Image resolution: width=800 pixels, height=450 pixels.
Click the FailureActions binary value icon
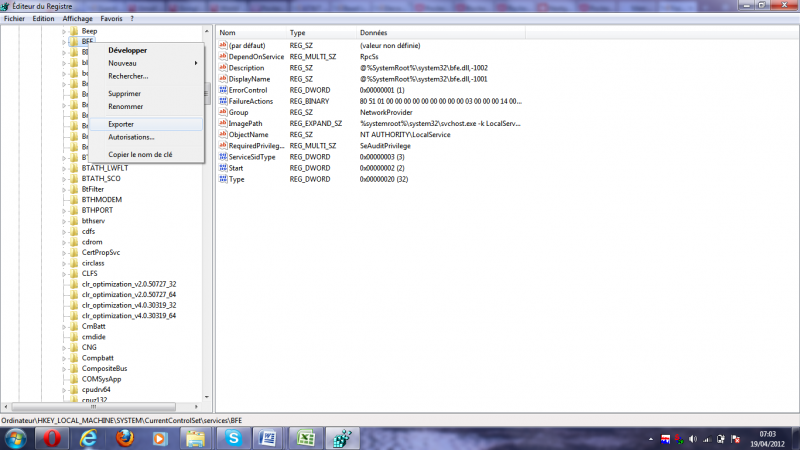(x=223, y=101)
